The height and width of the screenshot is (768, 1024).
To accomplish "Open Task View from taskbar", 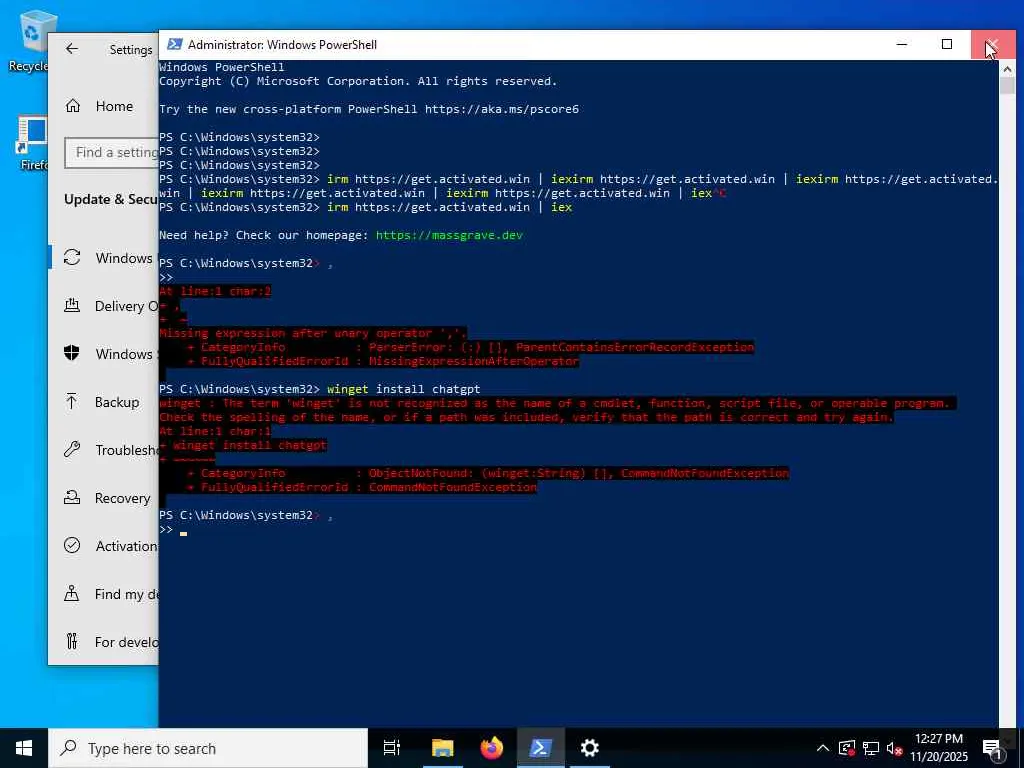I will click(392, 748).
